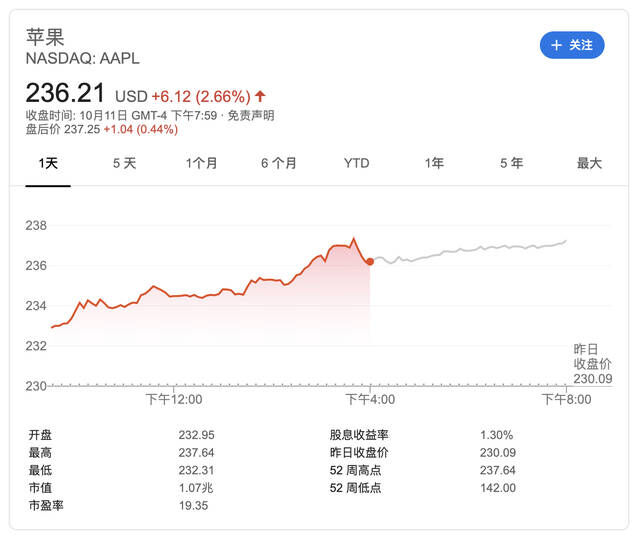Select the 1天 time range tab
Image resolution: width=640 pixels, height=539 pixels.
point(48,163)
